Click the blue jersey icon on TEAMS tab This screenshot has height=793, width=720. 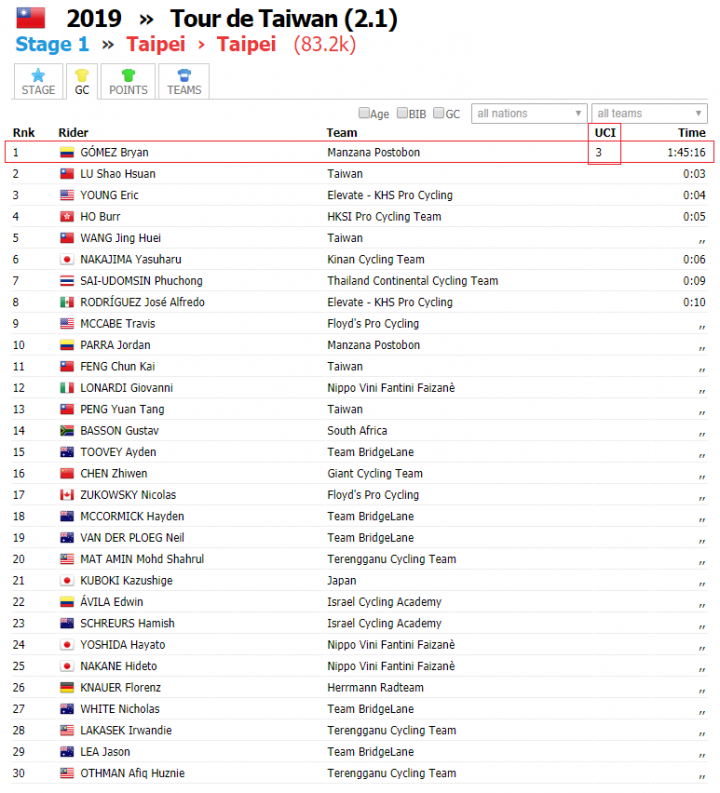coord(184,75)
